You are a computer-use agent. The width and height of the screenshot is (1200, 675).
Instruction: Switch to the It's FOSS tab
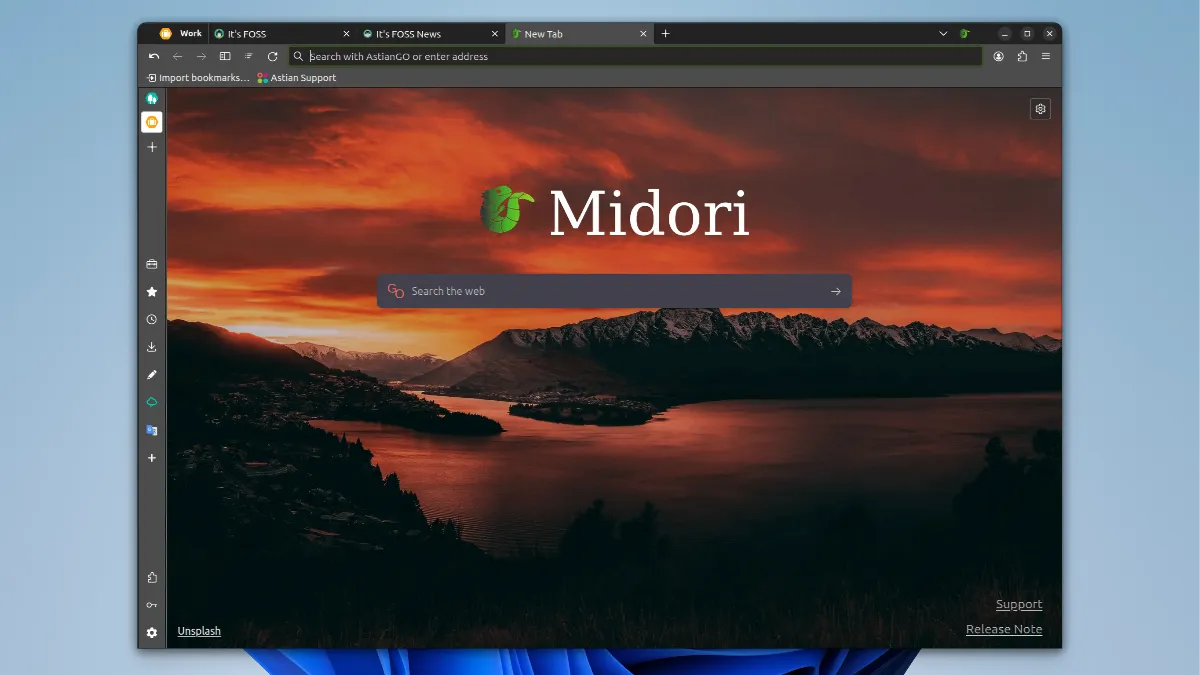(275, 34)
